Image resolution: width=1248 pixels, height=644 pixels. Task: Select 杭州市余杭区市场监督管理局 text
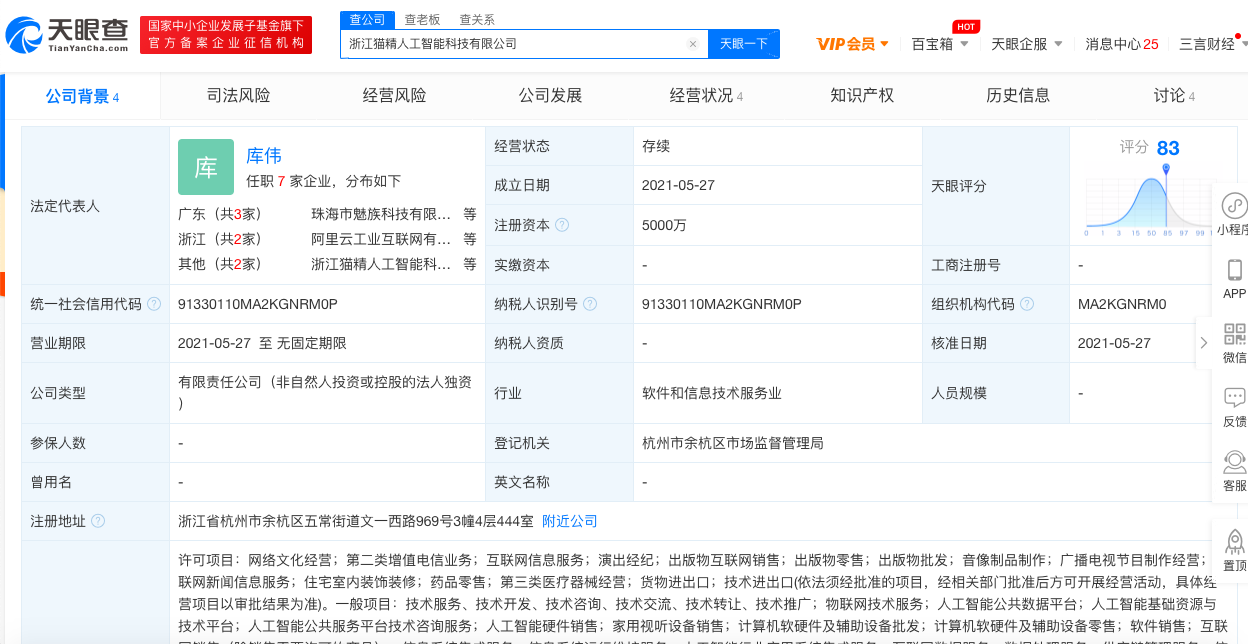coord(733,442)
